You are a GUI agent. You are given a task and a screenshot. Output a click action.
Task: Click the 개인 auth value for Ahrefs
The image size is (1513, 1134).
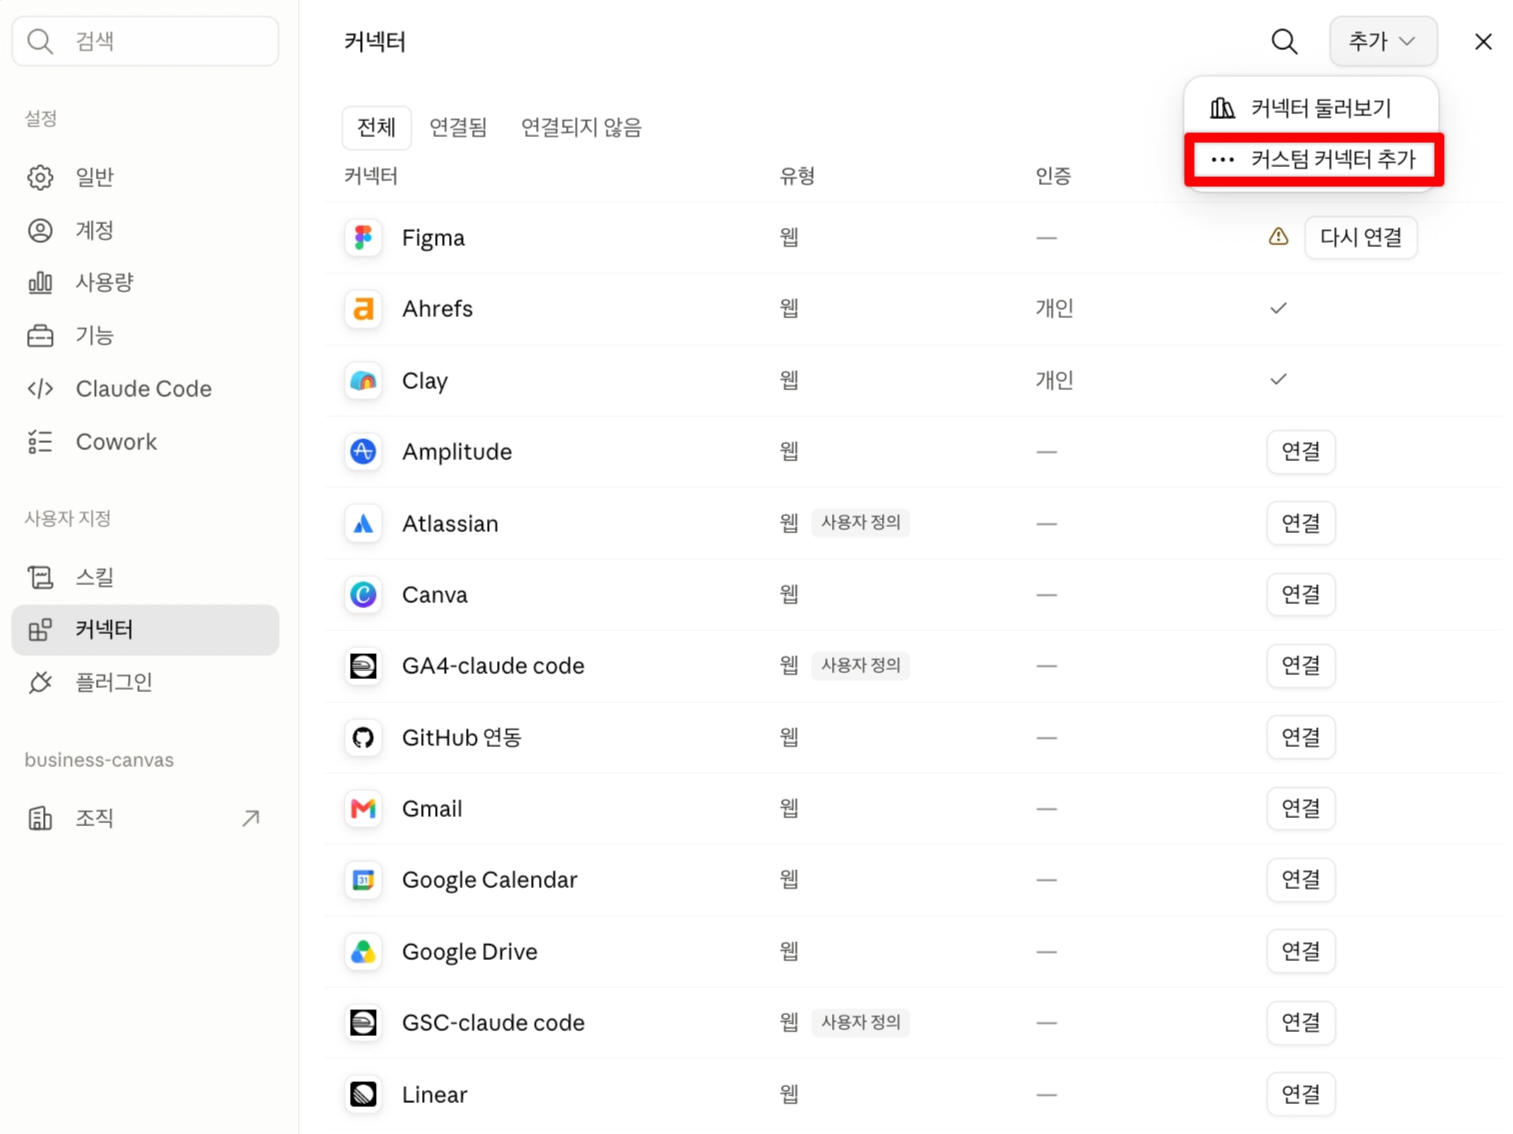[1054, 308]
